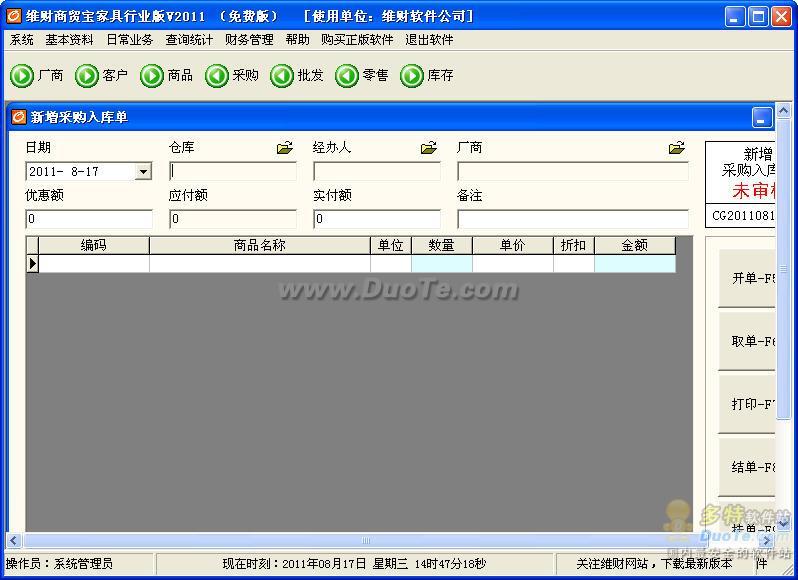This screenshot has height=580, width=798.
Task: Focus the 实付额 input field
Action: coord(377,219)
